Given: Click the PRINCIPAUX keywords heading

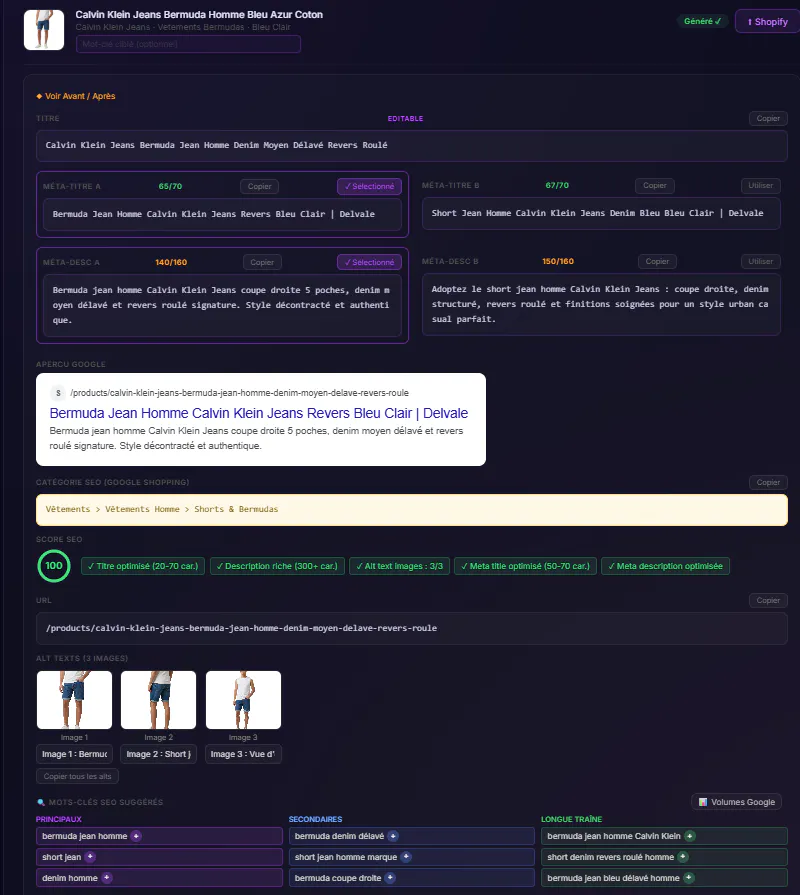Looking at the screenshot, I should click(59, 819).
